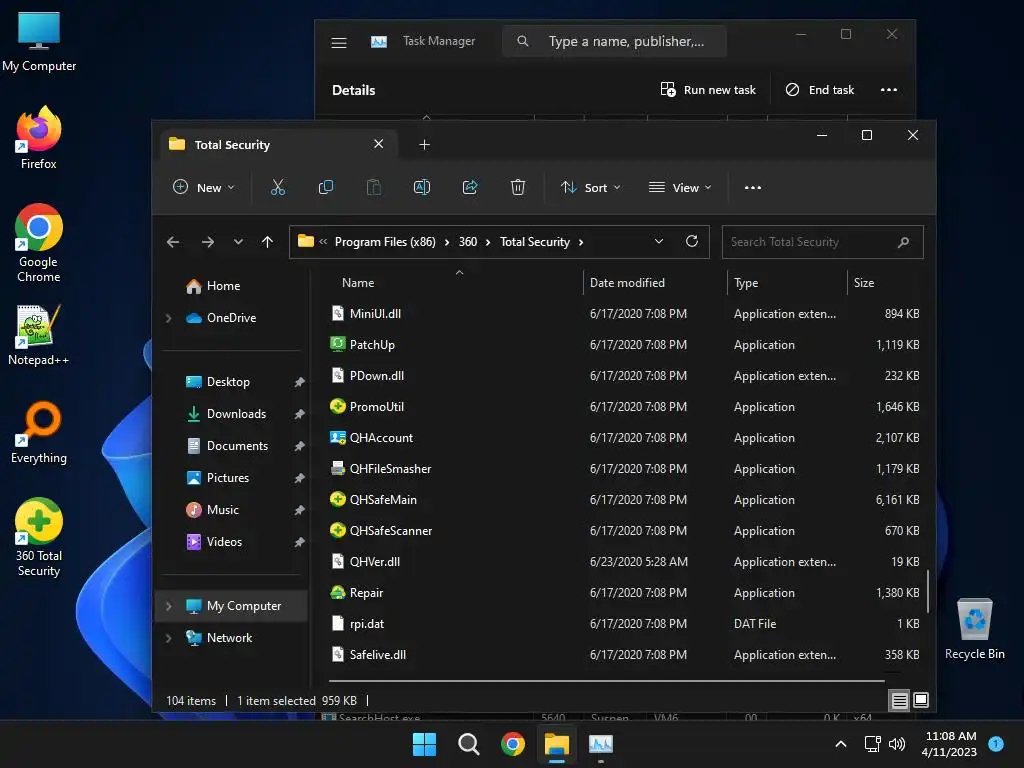1024x768 pixels.
Task: Click the Windows Start button on taskbar
Action: (424, 744)
